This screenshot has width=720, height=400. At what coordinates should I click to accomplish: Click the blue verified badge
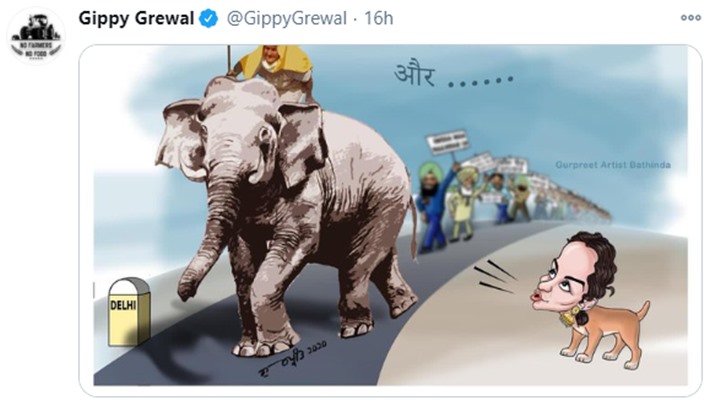[208, 19]
